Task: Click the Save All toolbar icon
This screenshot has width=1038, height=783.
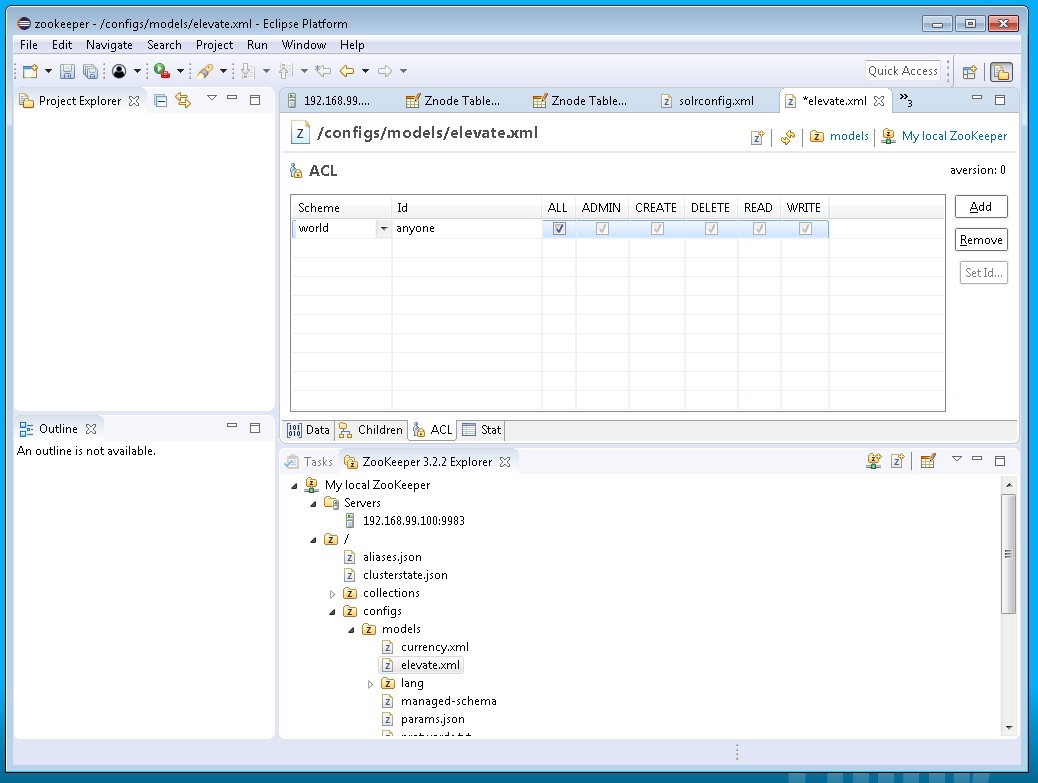Action: [x=90, y=71]
